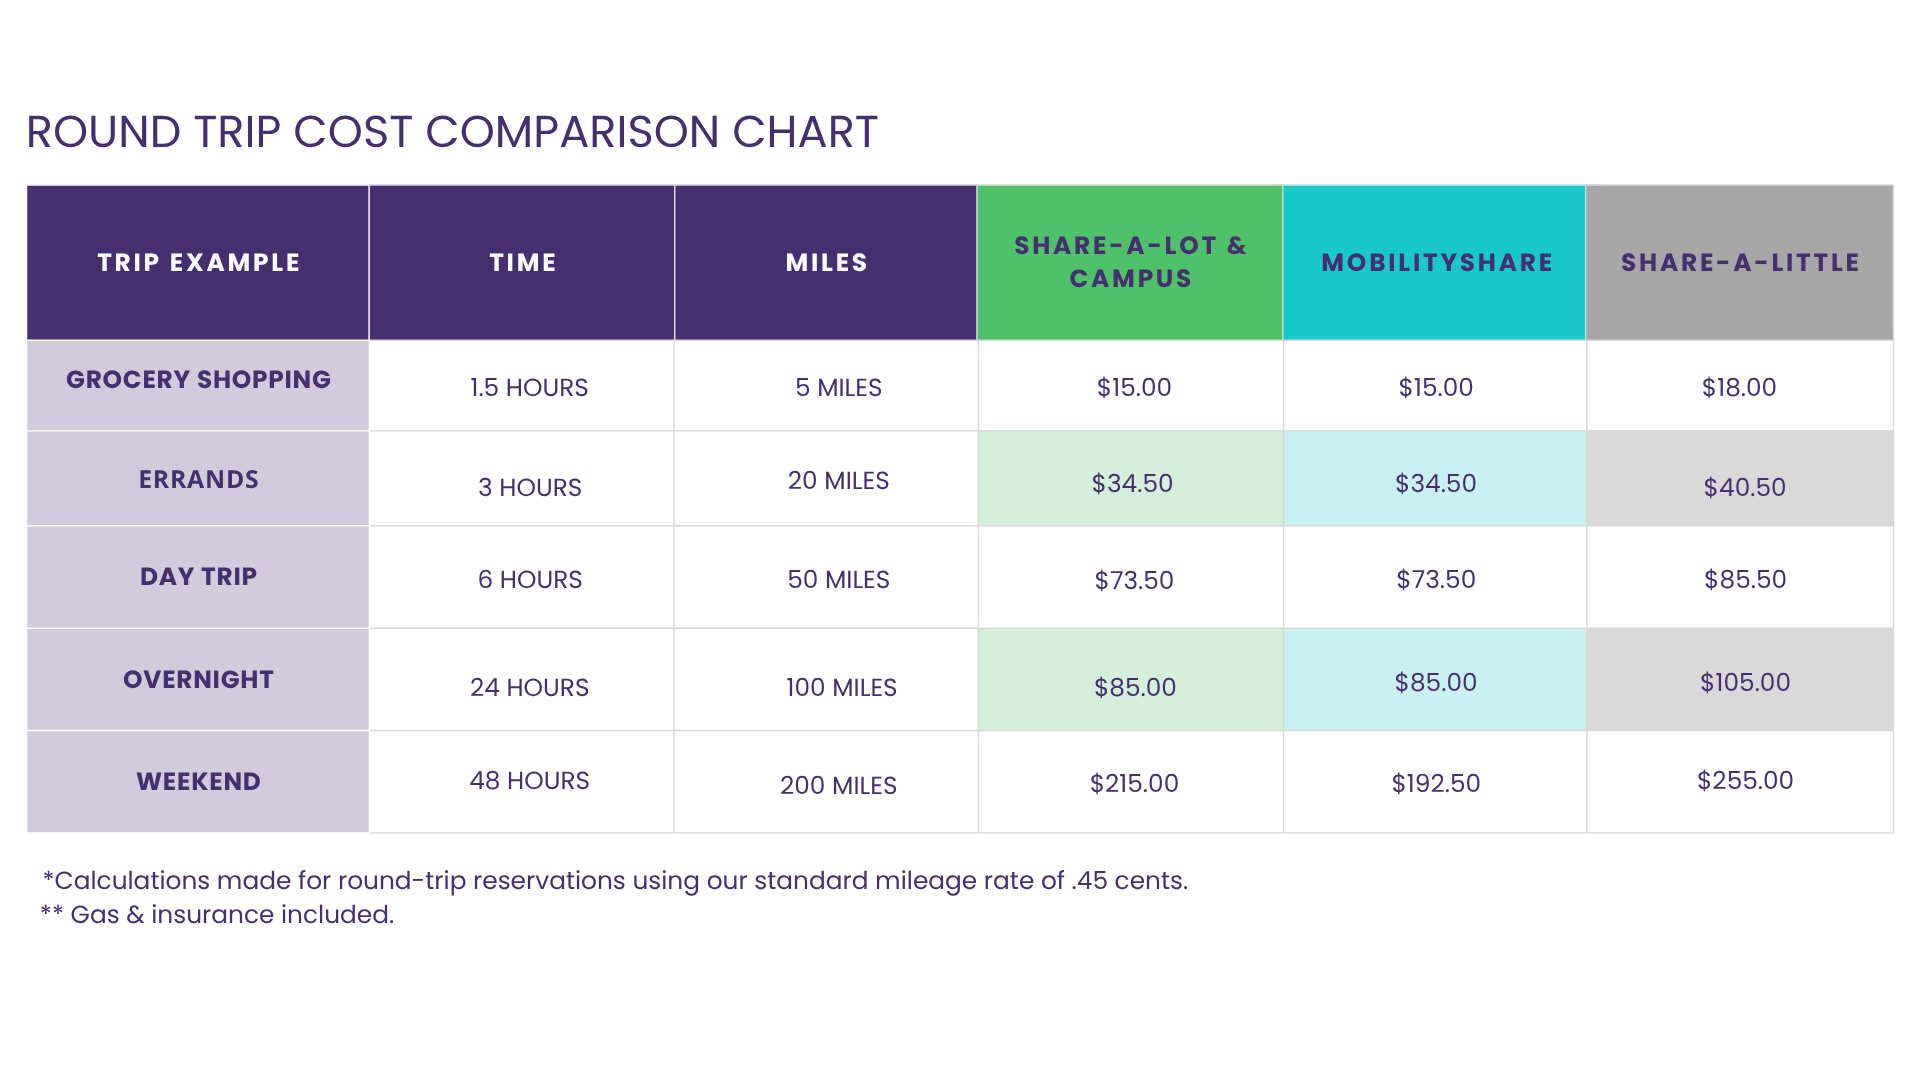Click the Round Trip Cost Comparison Chart title

(452, 132)
